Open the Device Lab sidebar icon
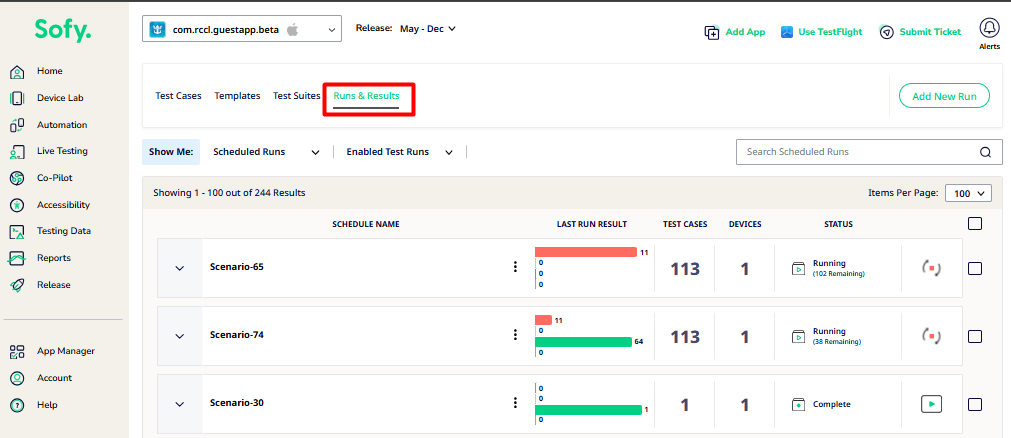Screen dimensions: 1011x438 [17, 98]
